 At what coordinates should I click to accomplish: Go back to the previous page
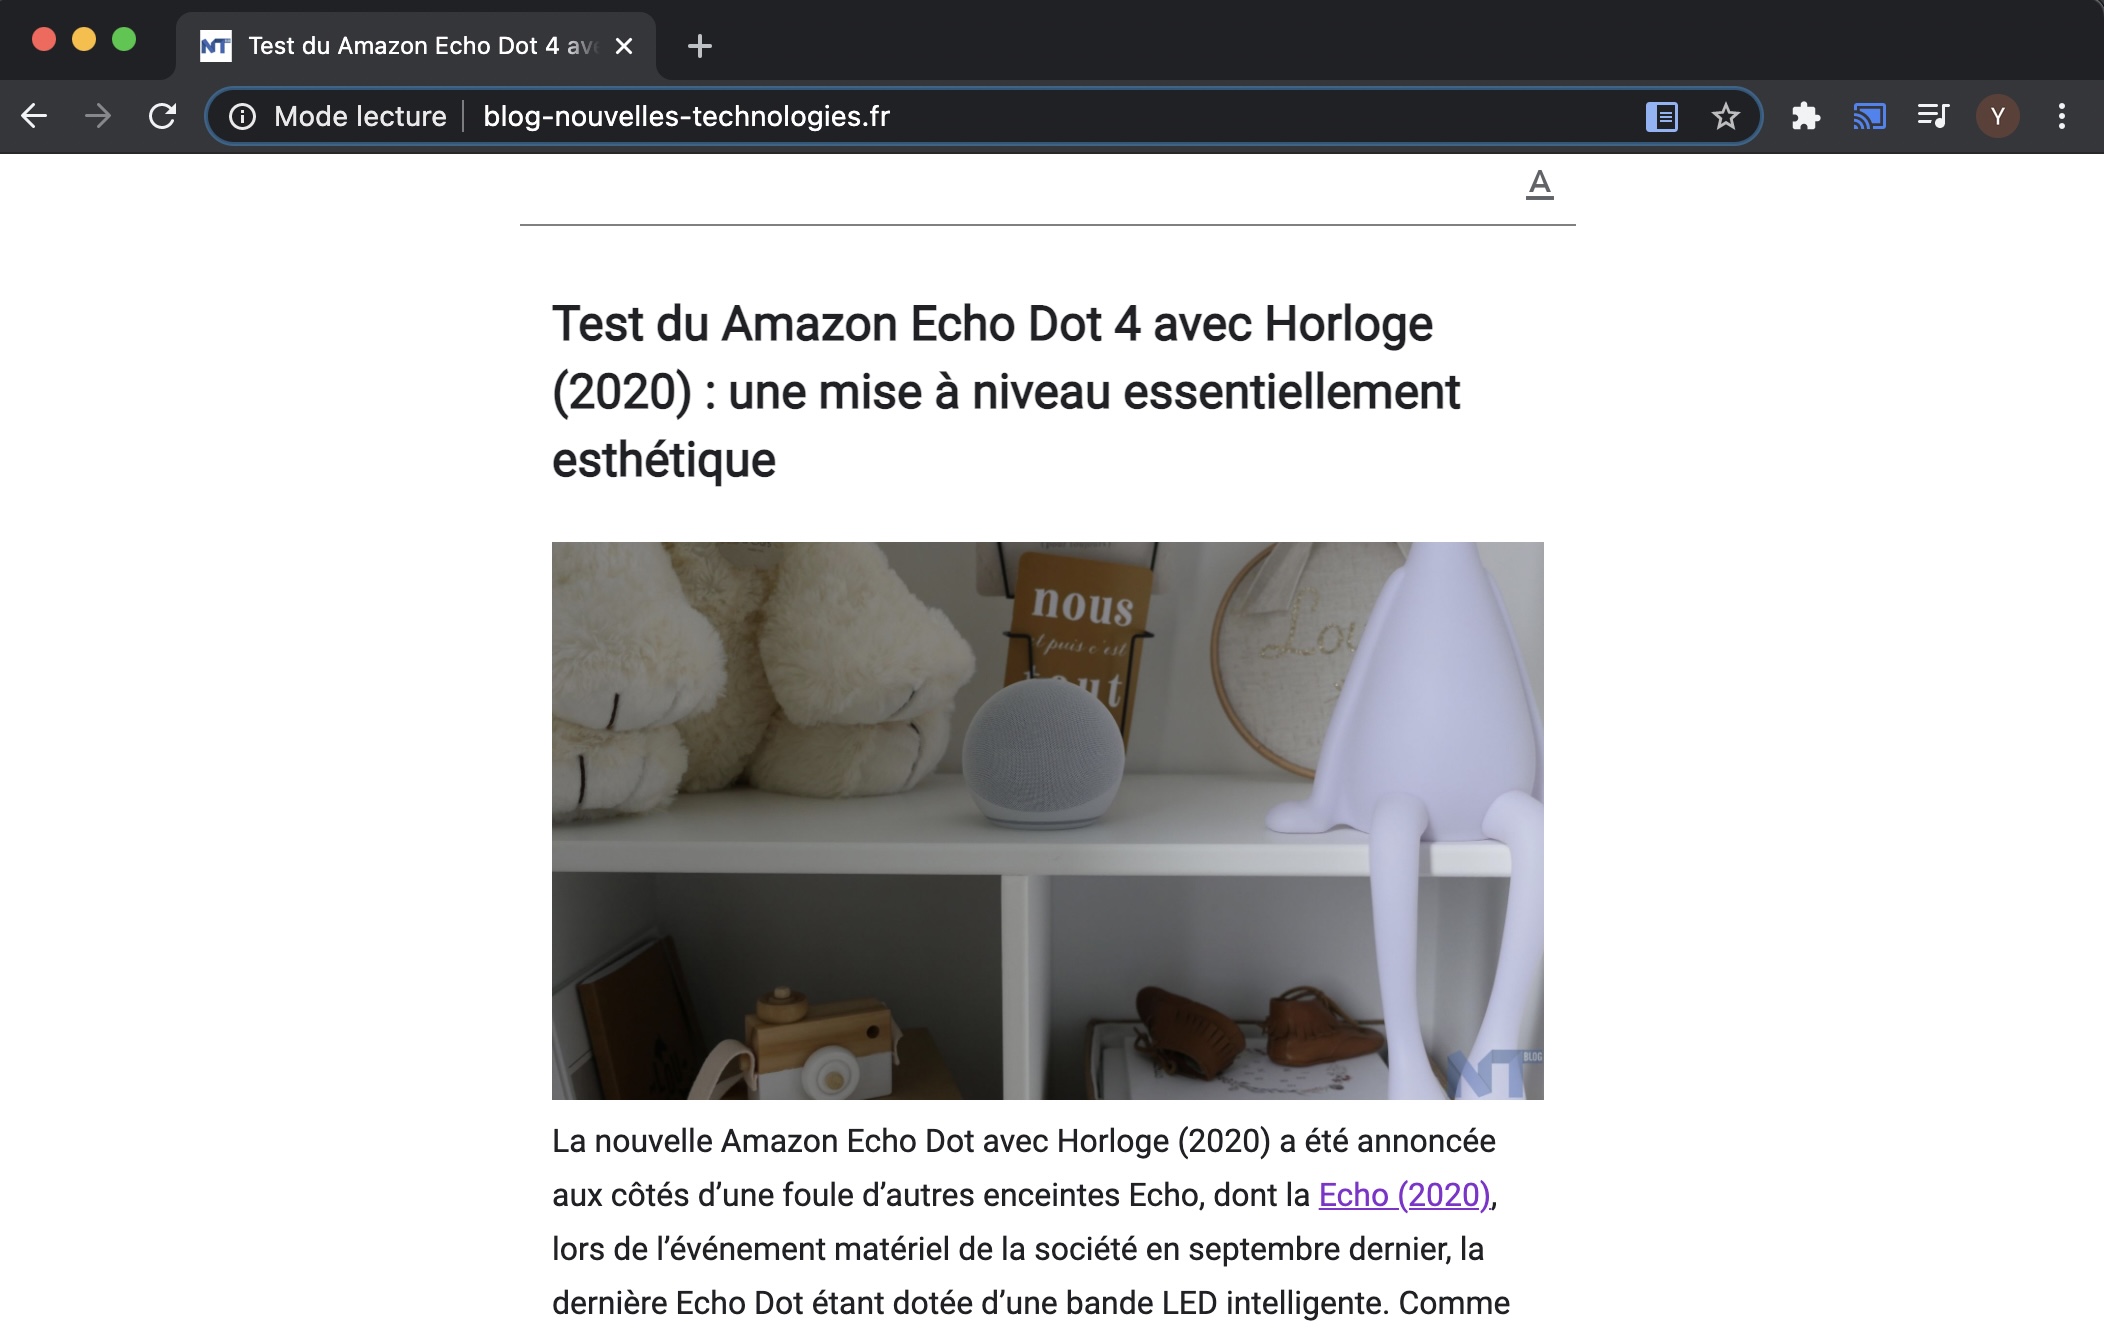coord(34,116)
